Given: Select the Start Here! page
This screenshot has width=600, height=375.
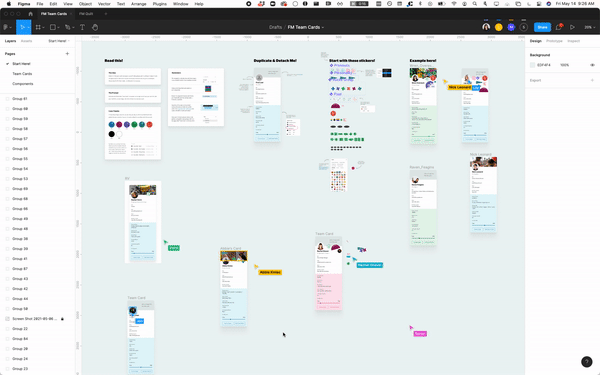Looking at the screenshot, I should 21,64.
